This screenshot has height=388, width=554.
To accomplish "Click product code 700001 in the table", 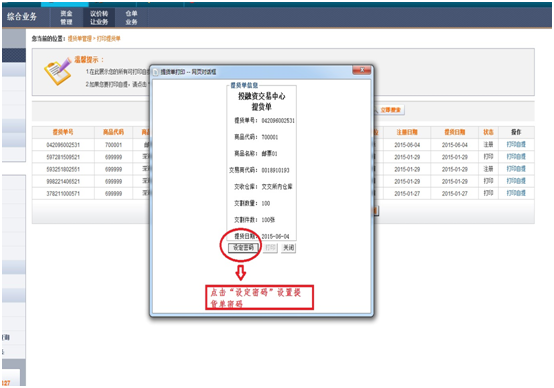I will point(113,145).
